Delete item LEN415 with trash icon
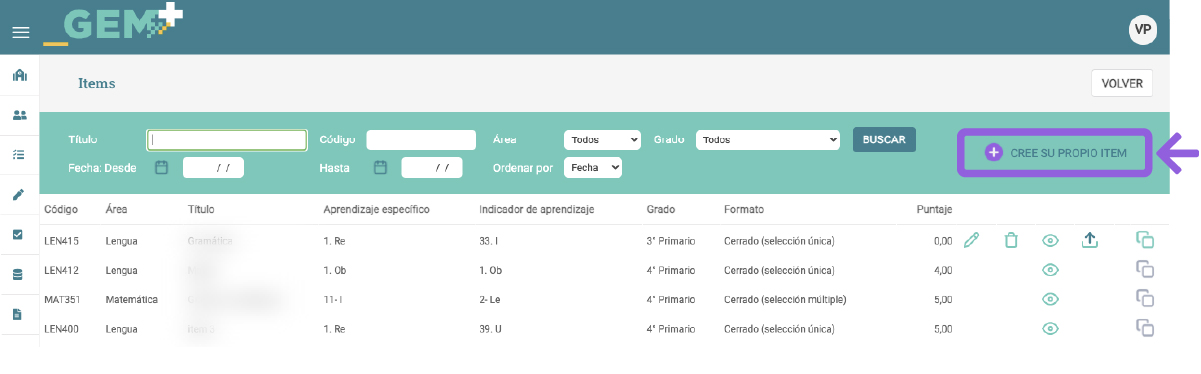 click(1011, 240)
